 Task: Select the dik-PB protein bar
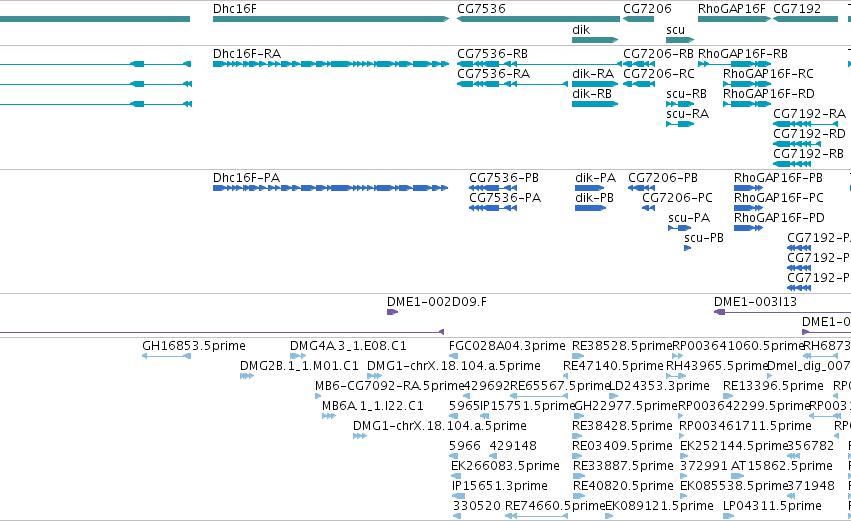coord(590,208)
